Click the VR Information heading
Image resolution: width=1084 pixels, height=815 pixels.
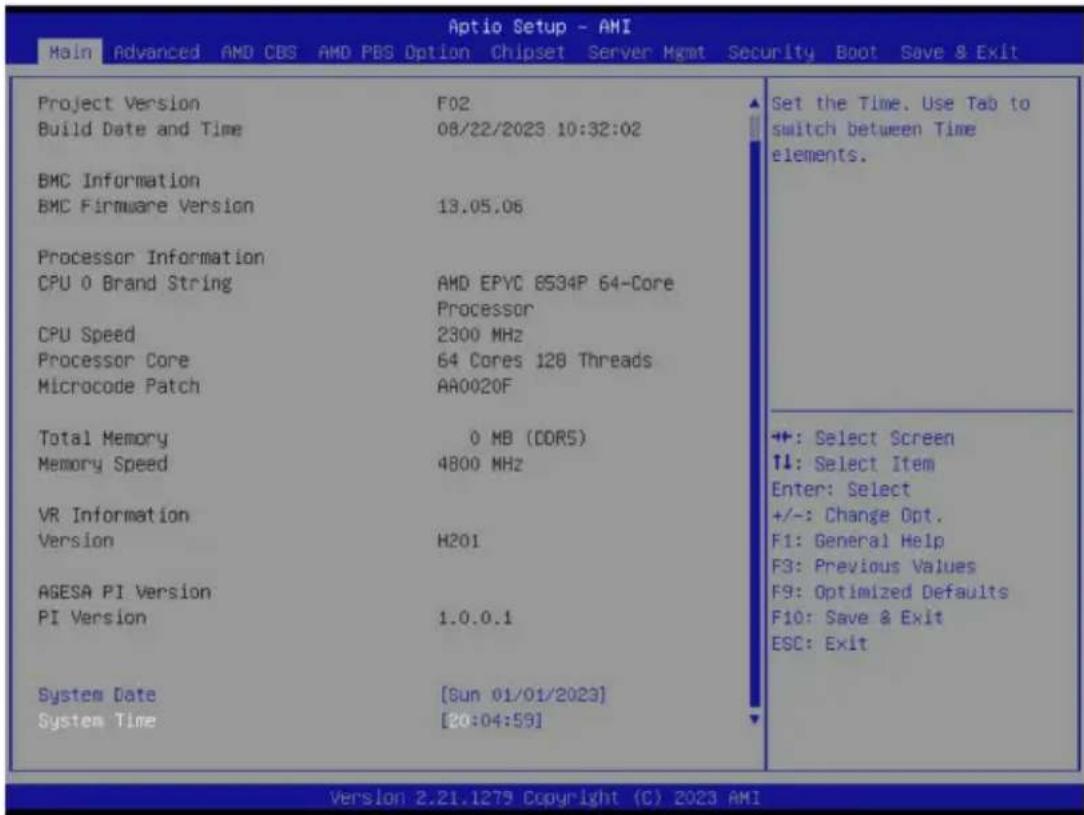click(113, 515)
